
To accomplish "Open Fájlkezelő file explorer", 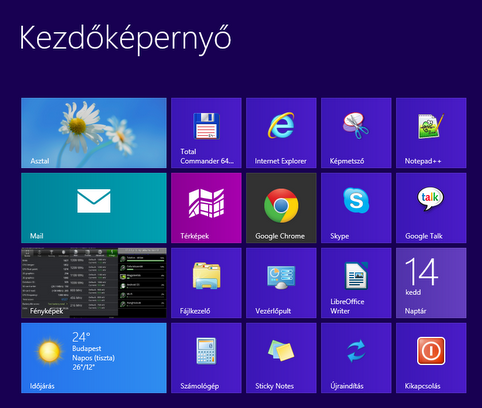I will coord(206,283).
